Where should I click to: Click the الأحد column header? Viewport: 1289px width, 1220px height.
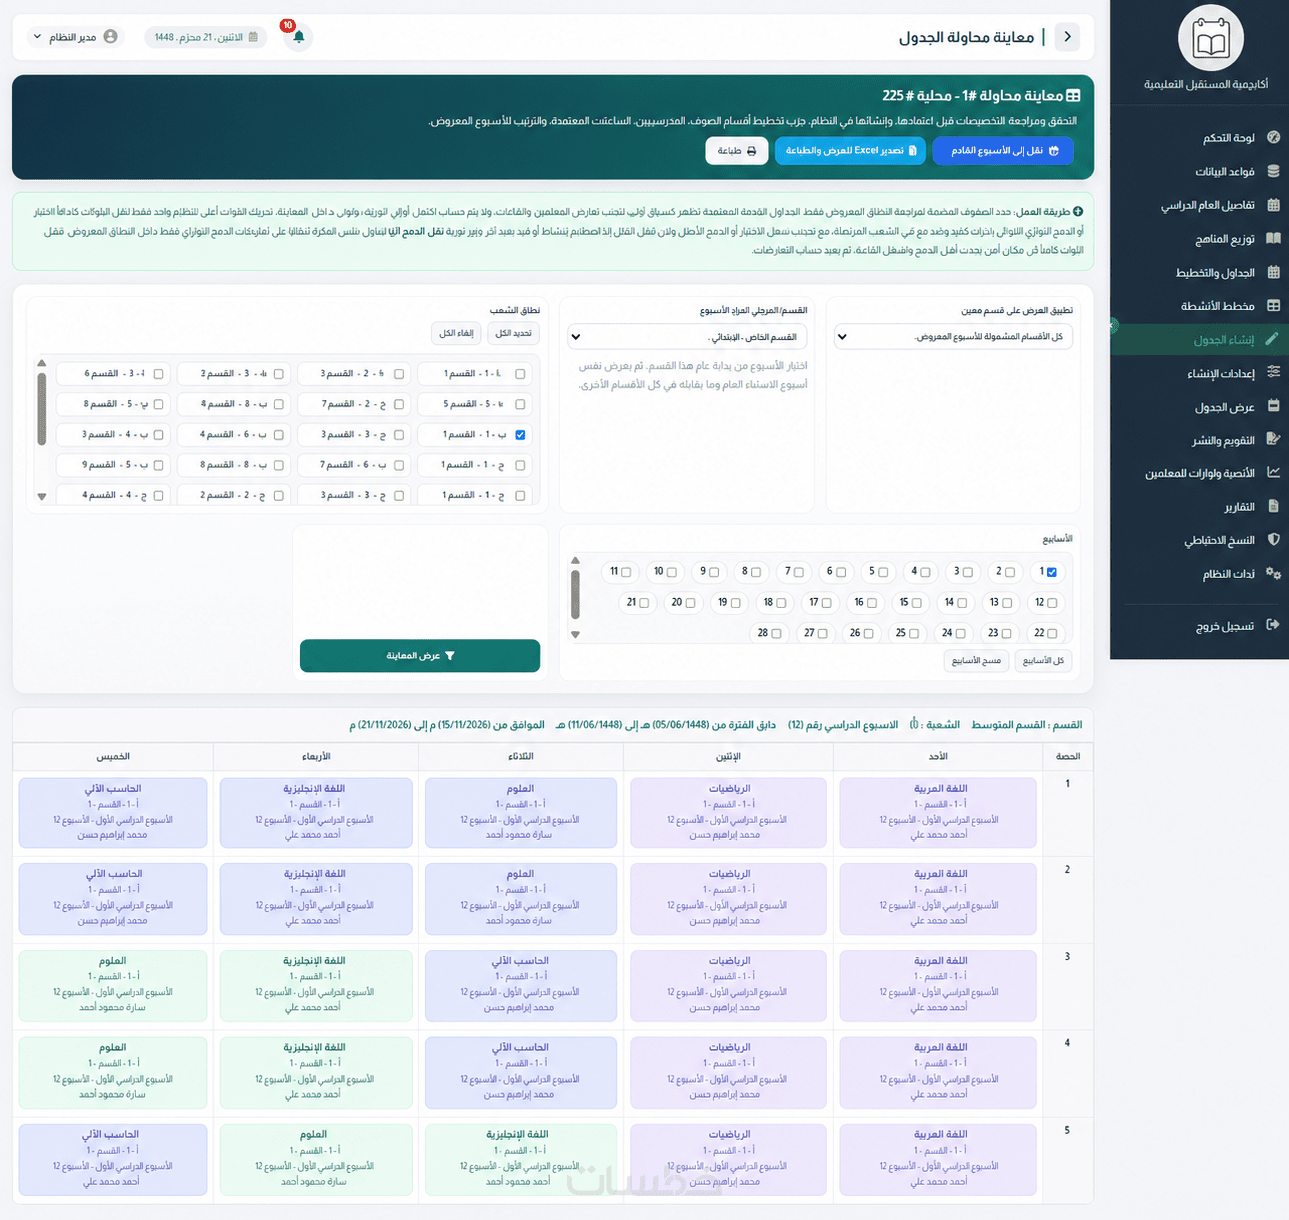coord(937,756)
